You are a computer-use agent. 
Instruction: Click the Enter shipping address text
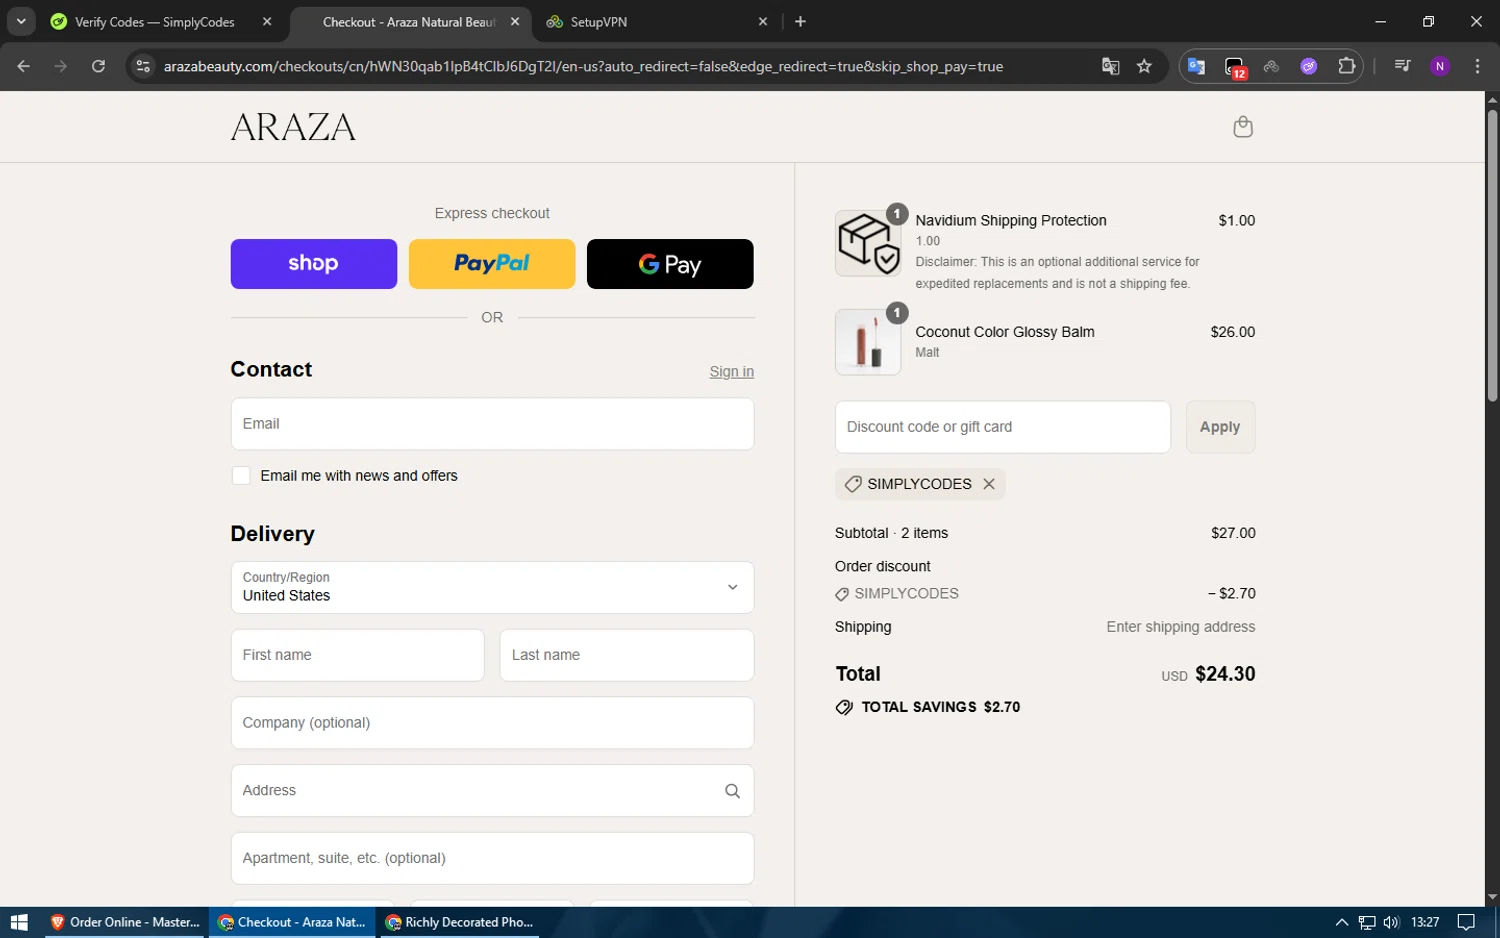[1180, 627]
